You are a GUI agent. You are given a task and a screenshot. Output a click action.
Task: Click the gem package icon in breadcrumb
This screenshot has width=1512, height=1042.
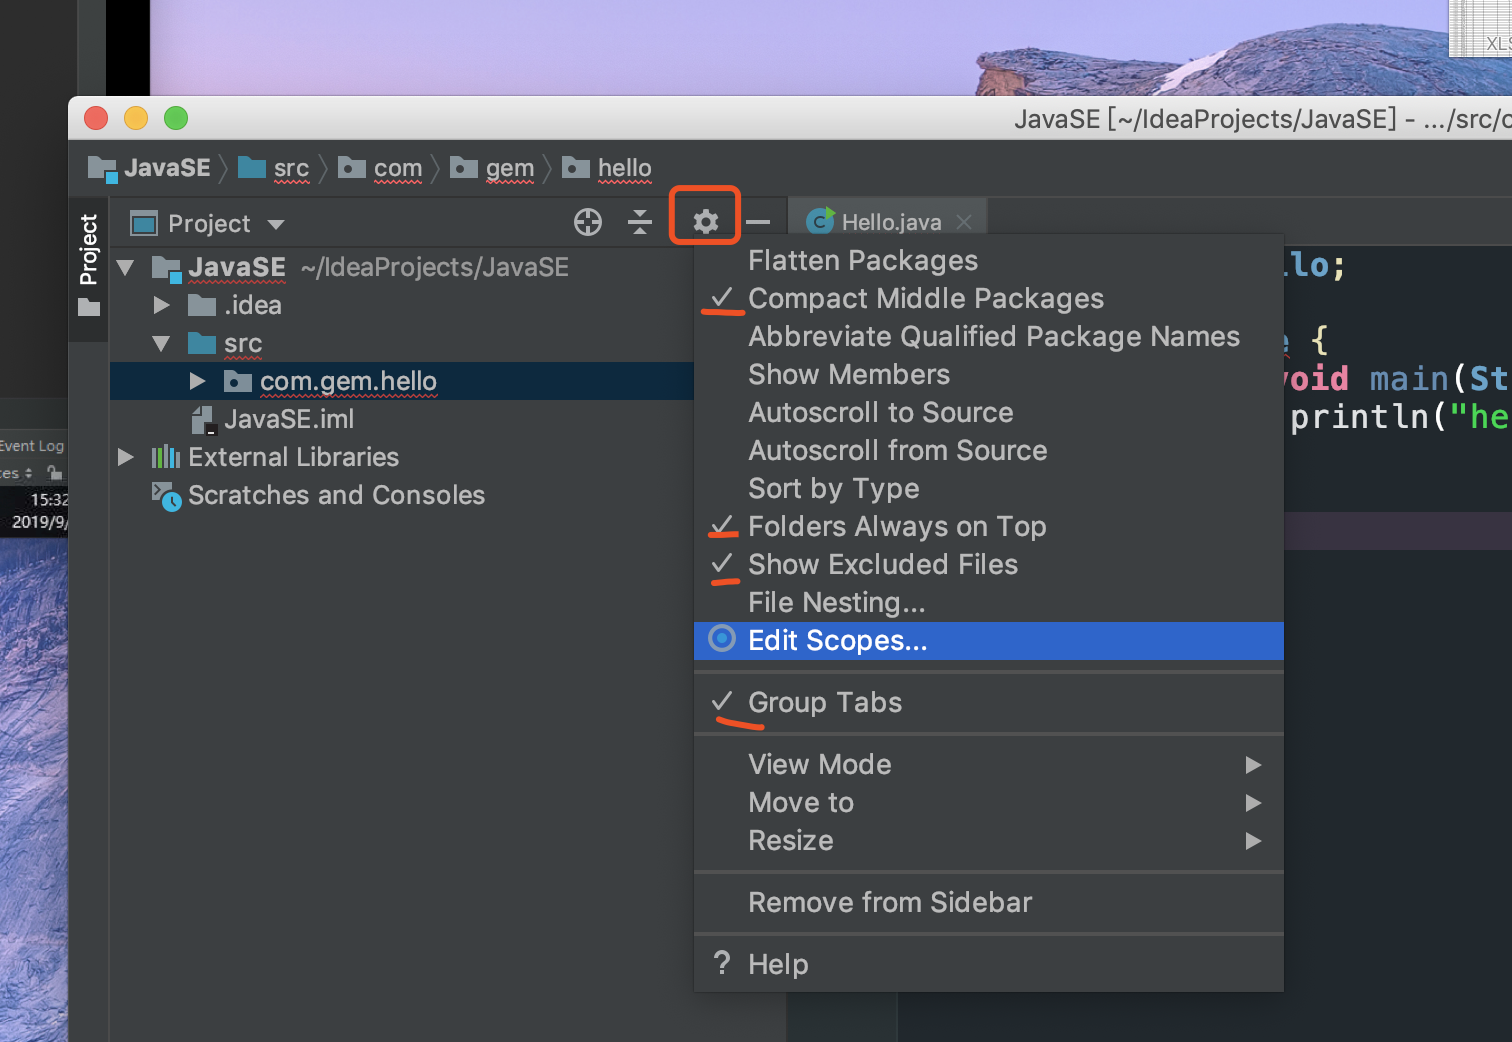[464, 167]
